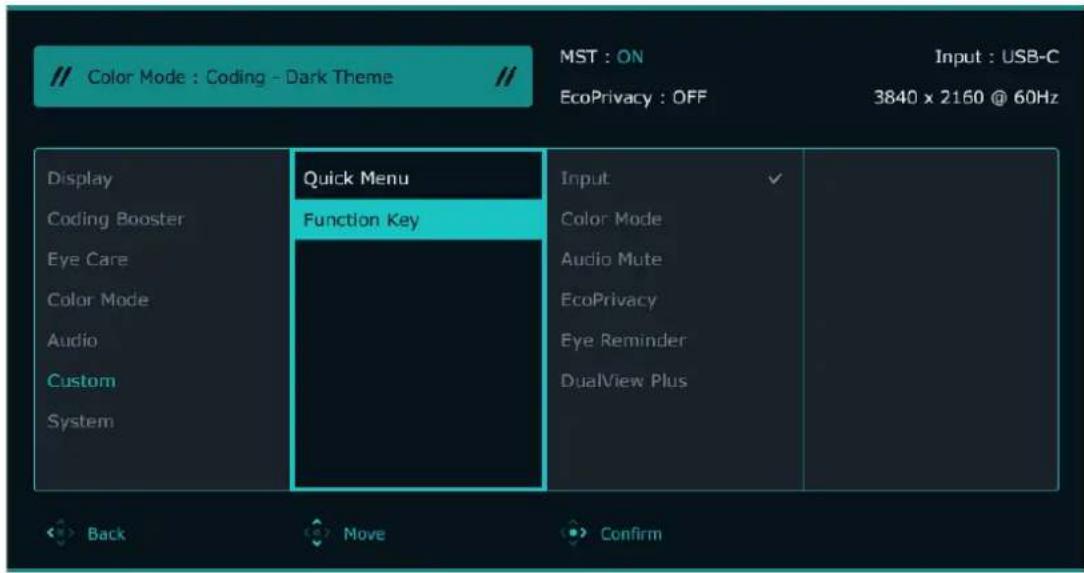Click the Color Mode: Coding - Dark Theme banner

tap(283, 77)
